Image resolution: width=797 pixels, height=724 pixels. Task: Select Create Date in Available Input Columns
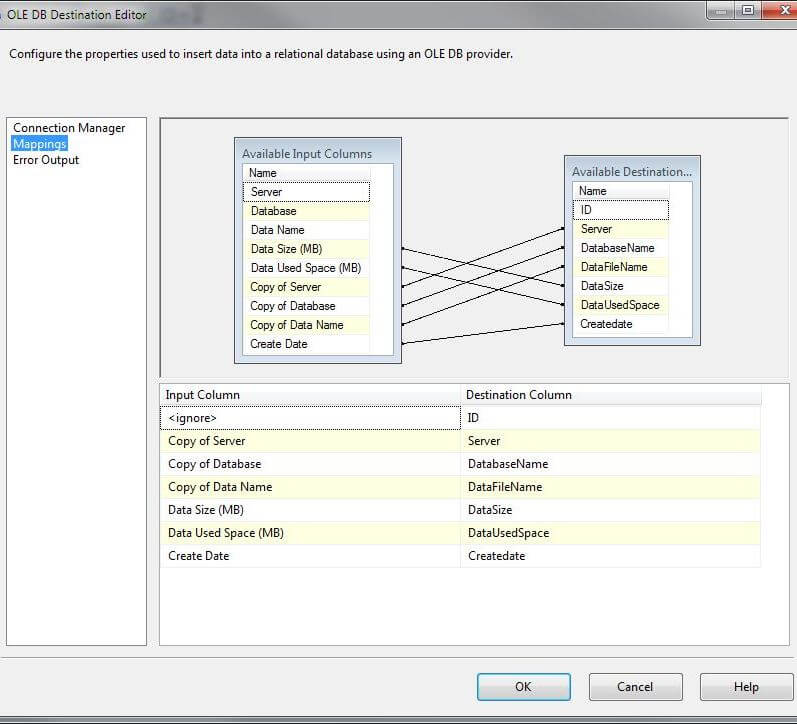[306, 344]
